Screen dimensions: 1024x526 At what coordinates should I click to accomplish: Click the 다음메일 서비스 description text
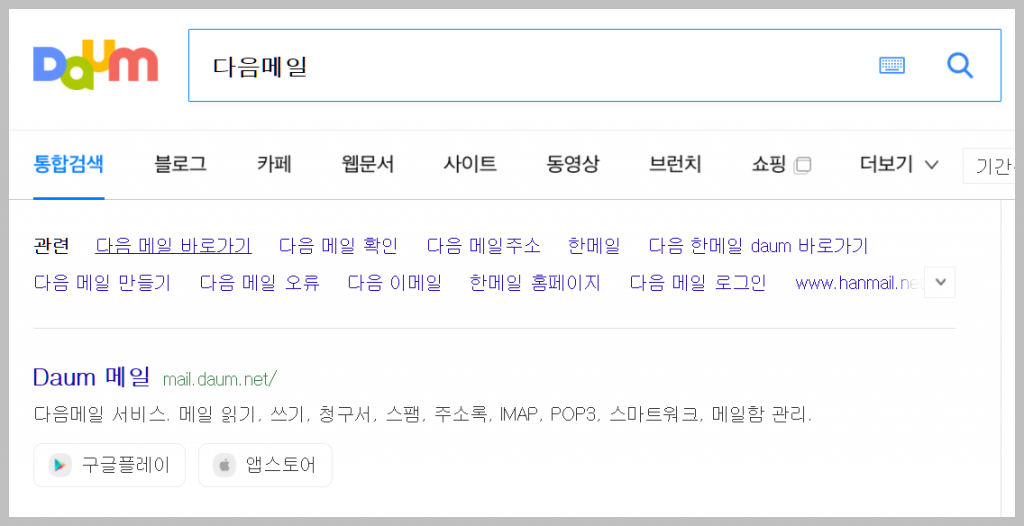[x=423, y=414]
